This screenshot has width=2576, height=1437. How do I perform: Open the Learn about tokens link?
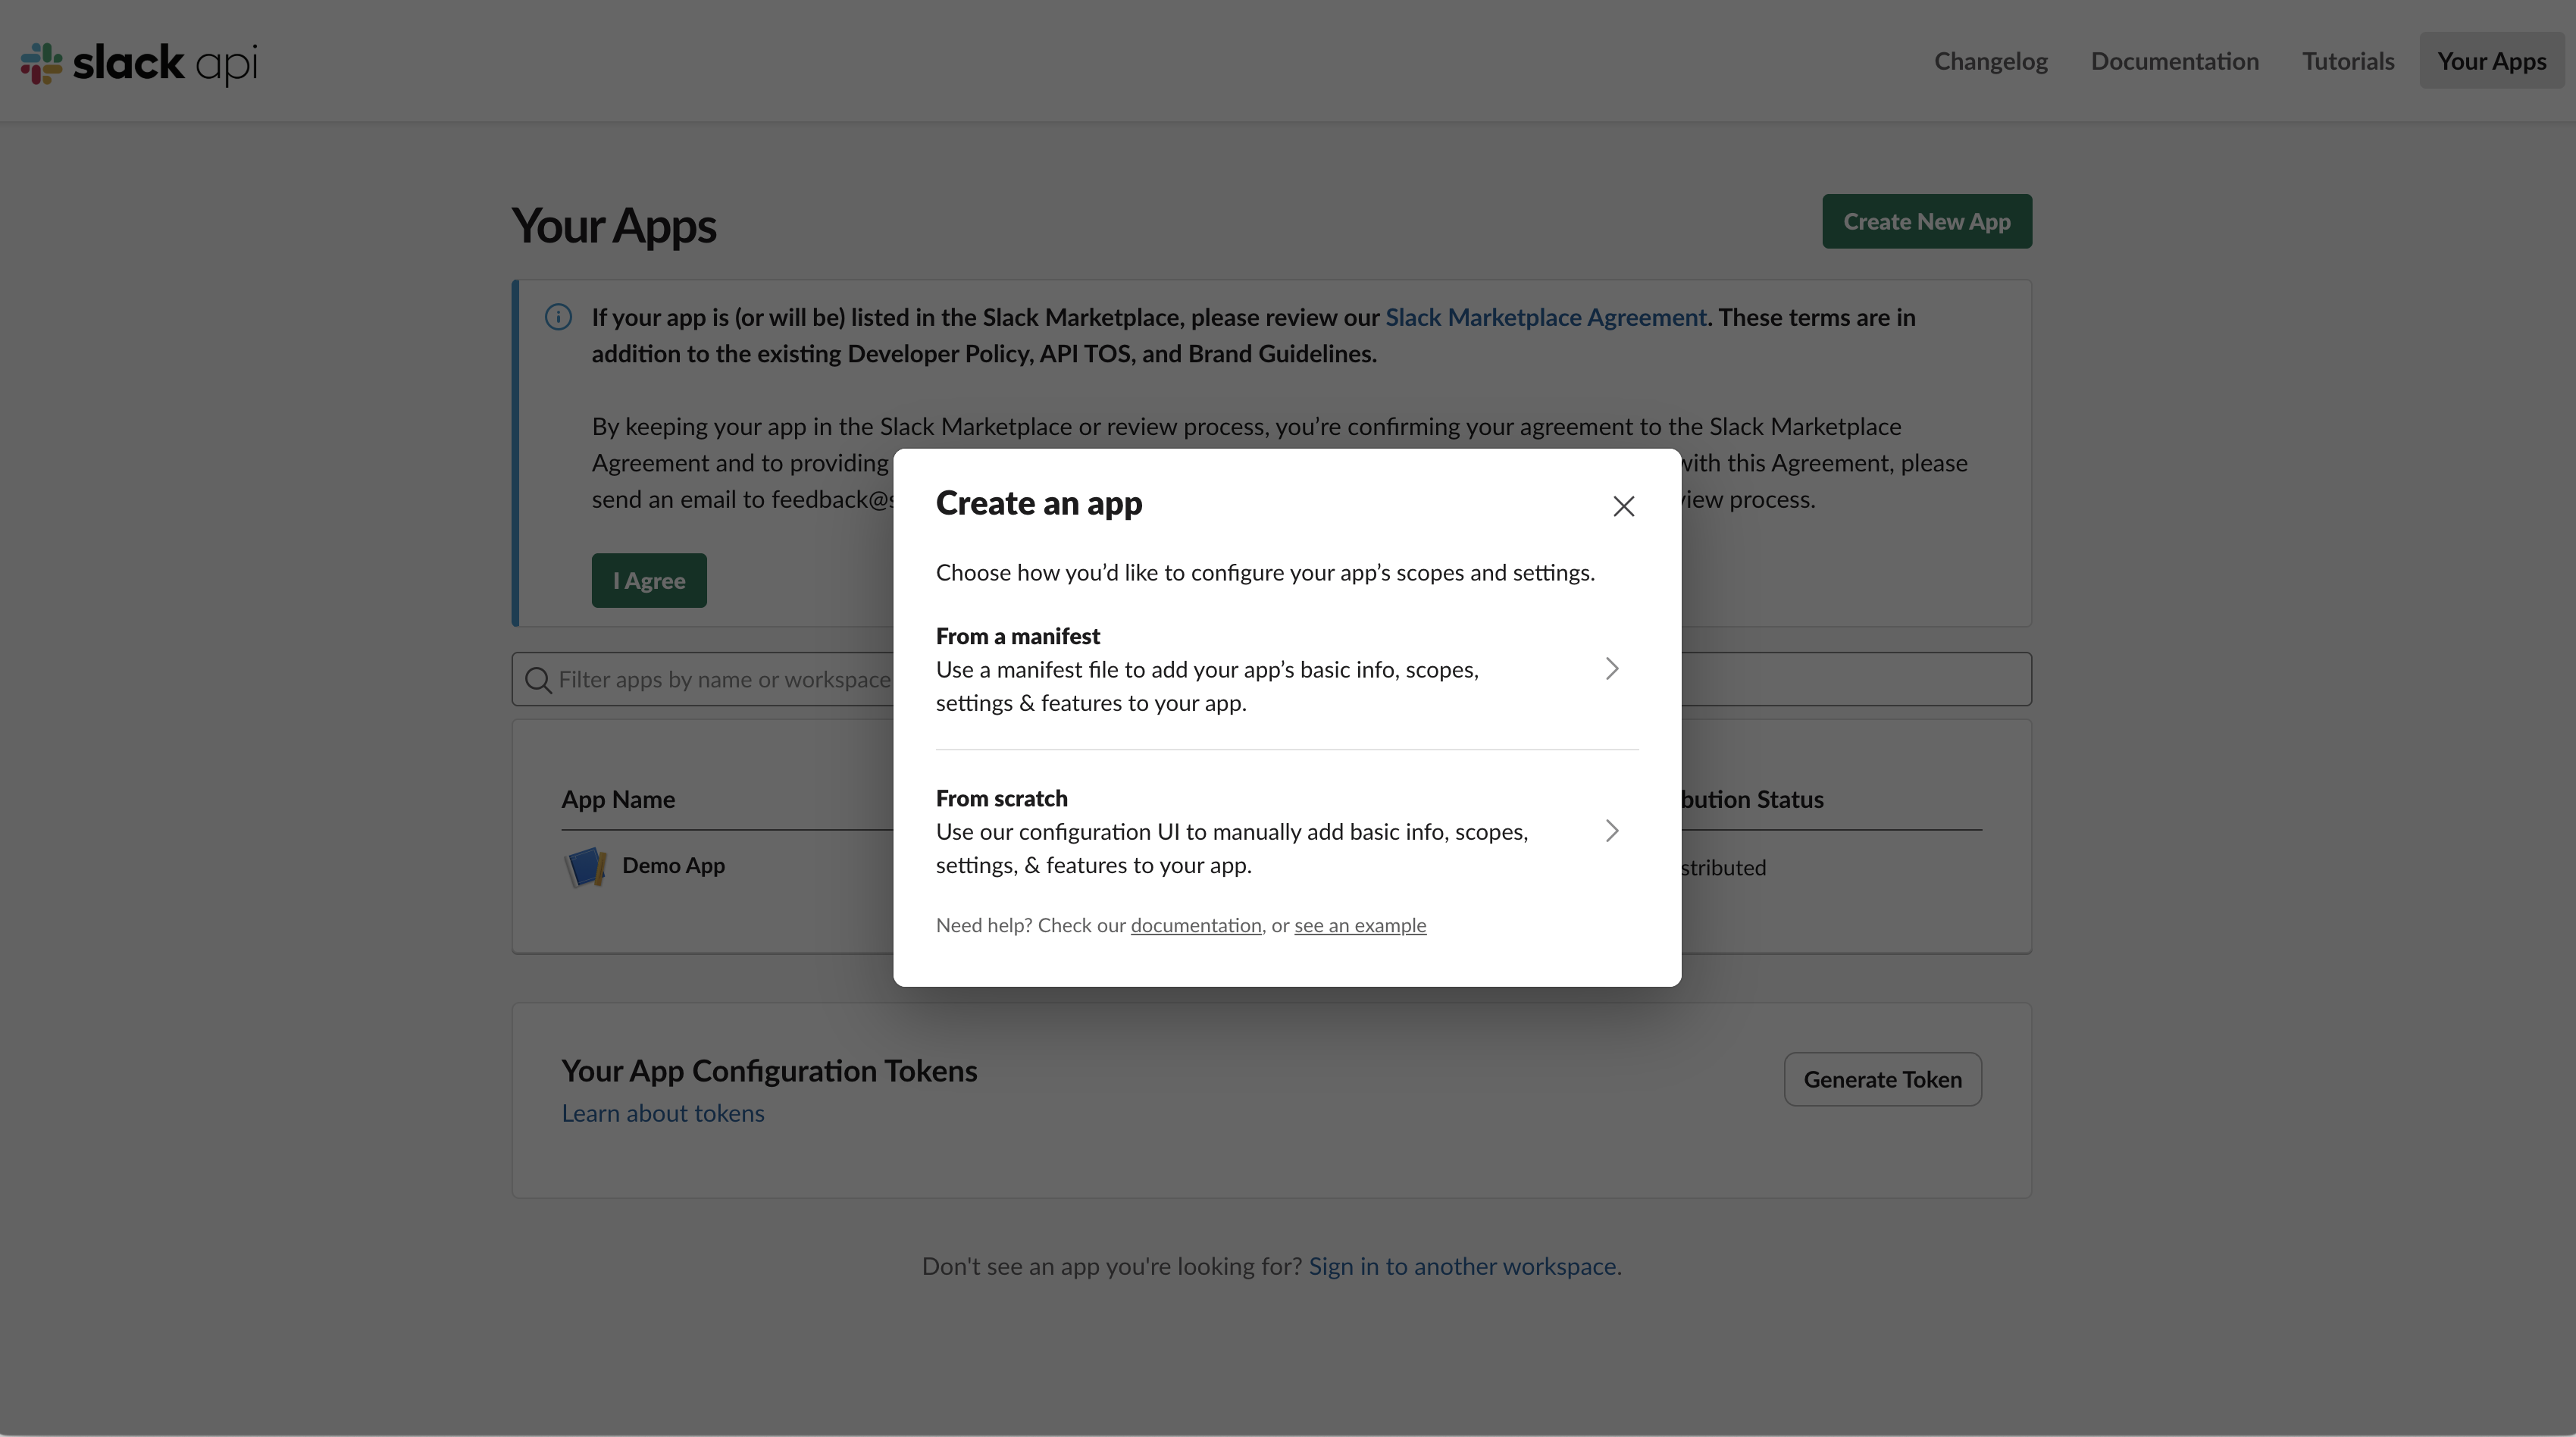pyautogui.click(x=662, y=1113)
